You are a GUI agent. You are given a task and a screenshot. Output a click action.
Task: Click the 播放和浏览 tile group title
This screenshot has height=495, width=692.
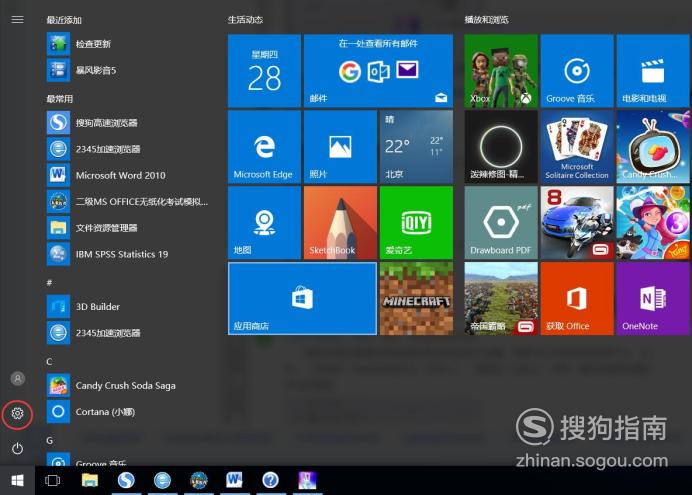pos(486,19)
